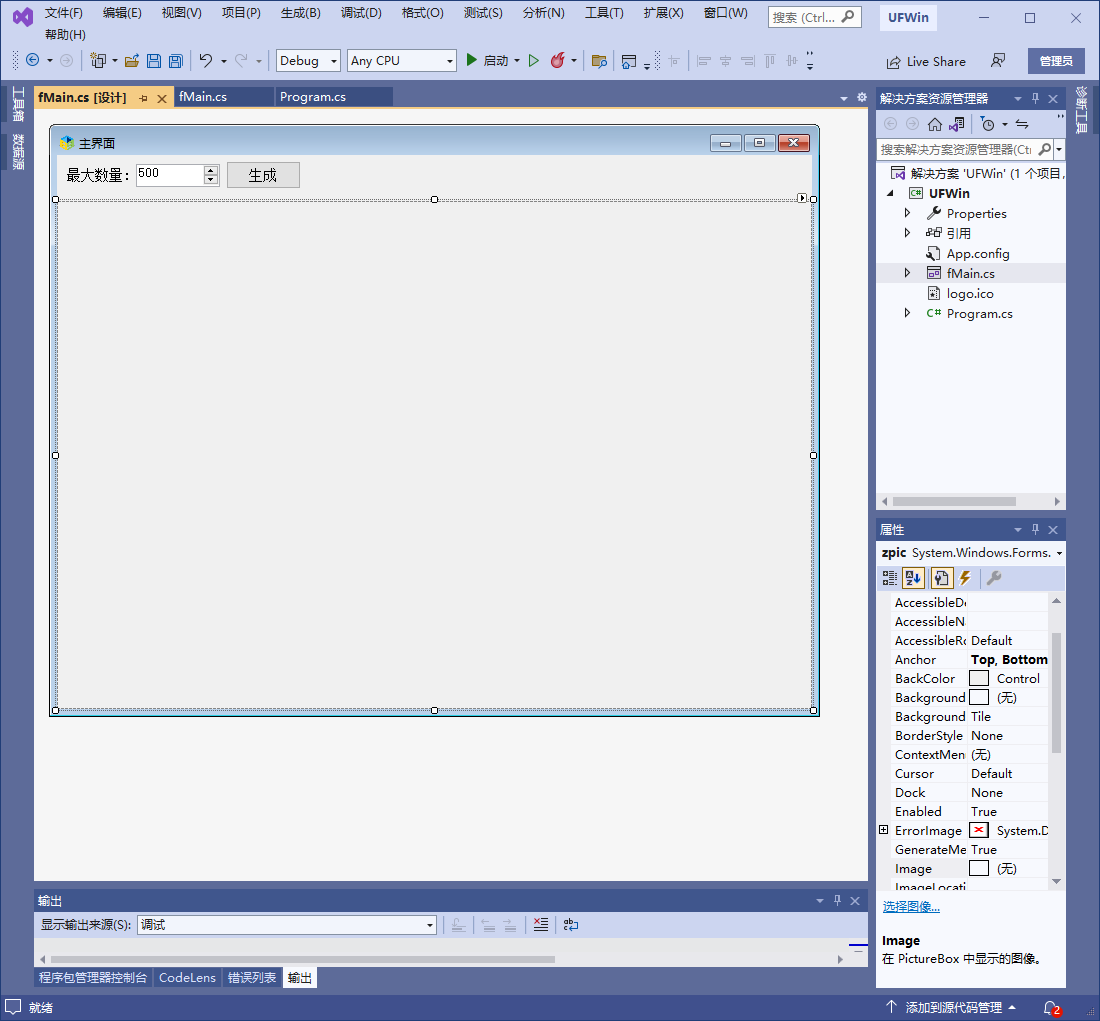Click the notifications bell in status bar
The height and width of the screenshot is (1021, 1100).
click(1052, 1008)
